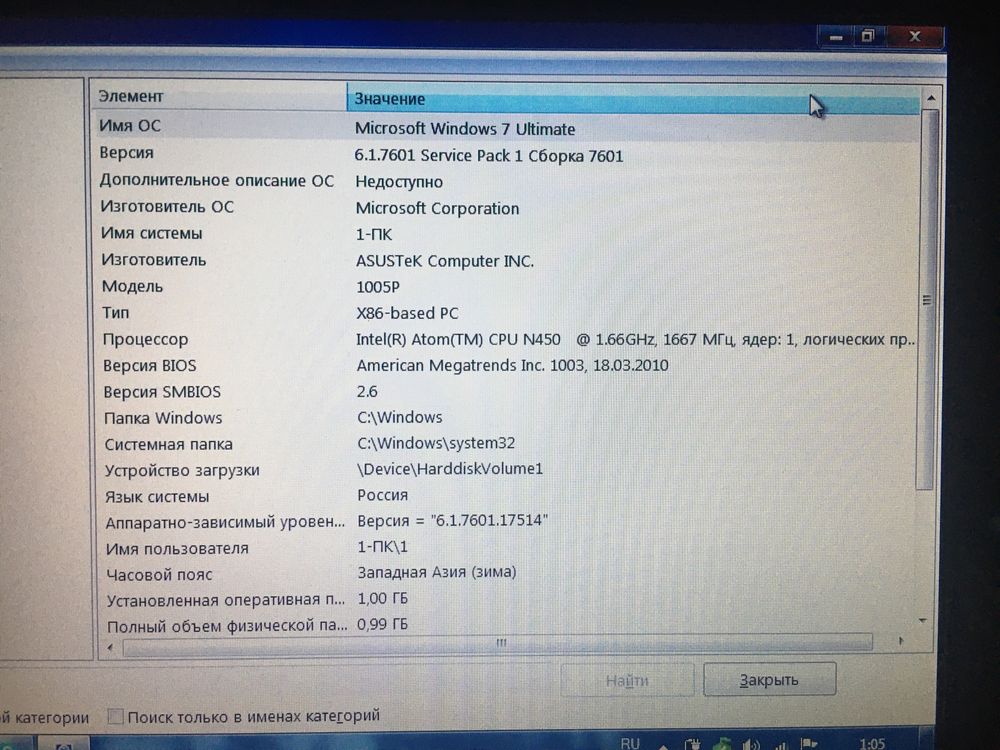
Task: Click the horizontal scrollbar right arrow
Action: click(x=900, y=640)
